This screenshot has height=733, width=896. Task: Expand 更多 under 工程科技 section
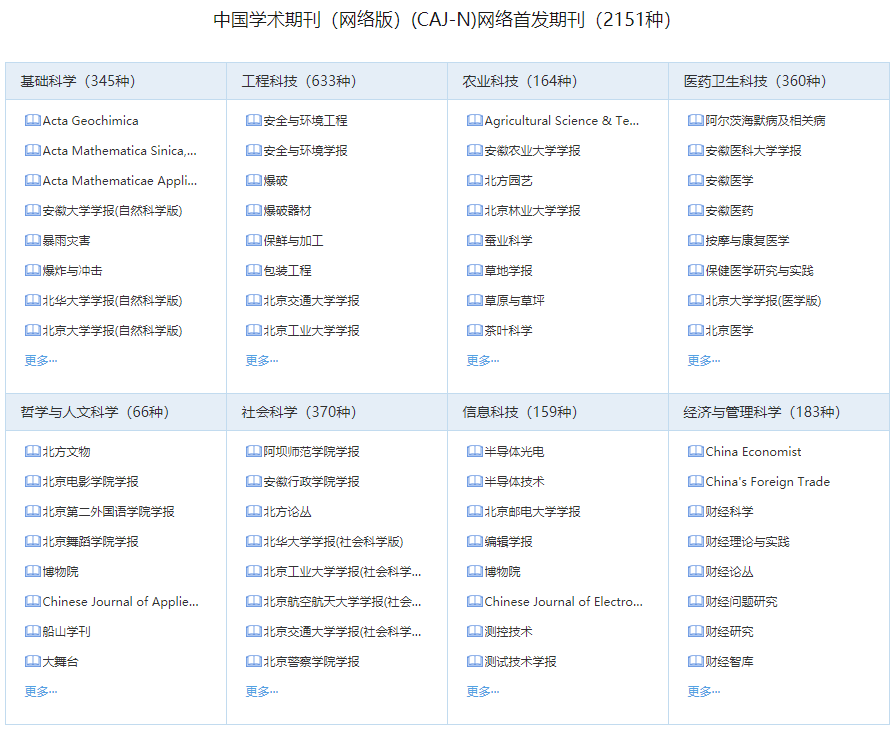click(x=262, y=360)
